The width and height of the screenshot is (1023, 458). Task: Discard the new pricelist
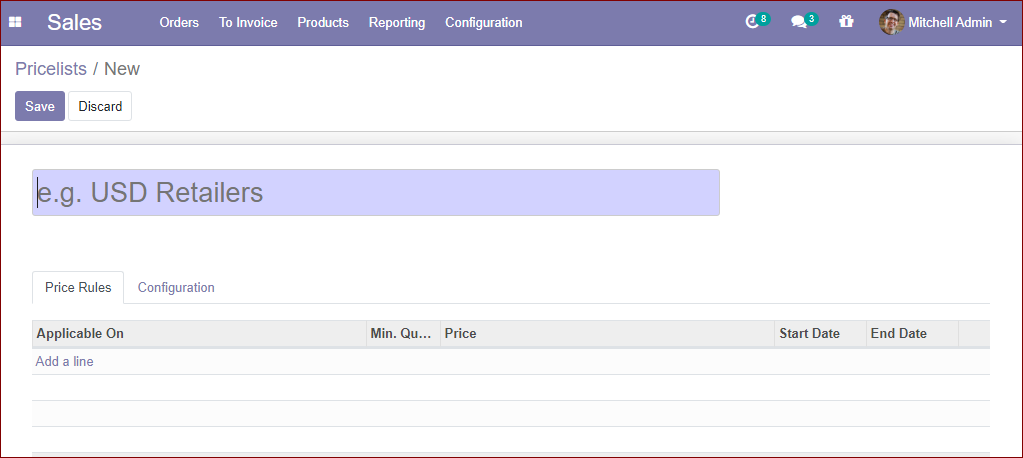[100, 106]
